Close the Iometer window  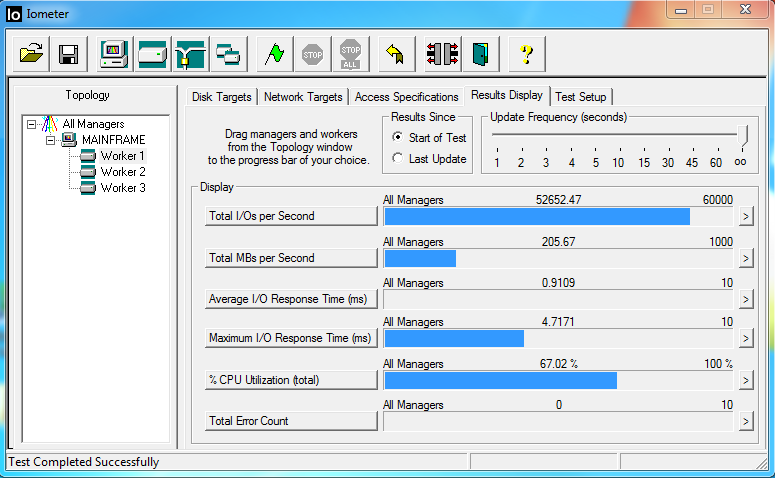[745, 9]
